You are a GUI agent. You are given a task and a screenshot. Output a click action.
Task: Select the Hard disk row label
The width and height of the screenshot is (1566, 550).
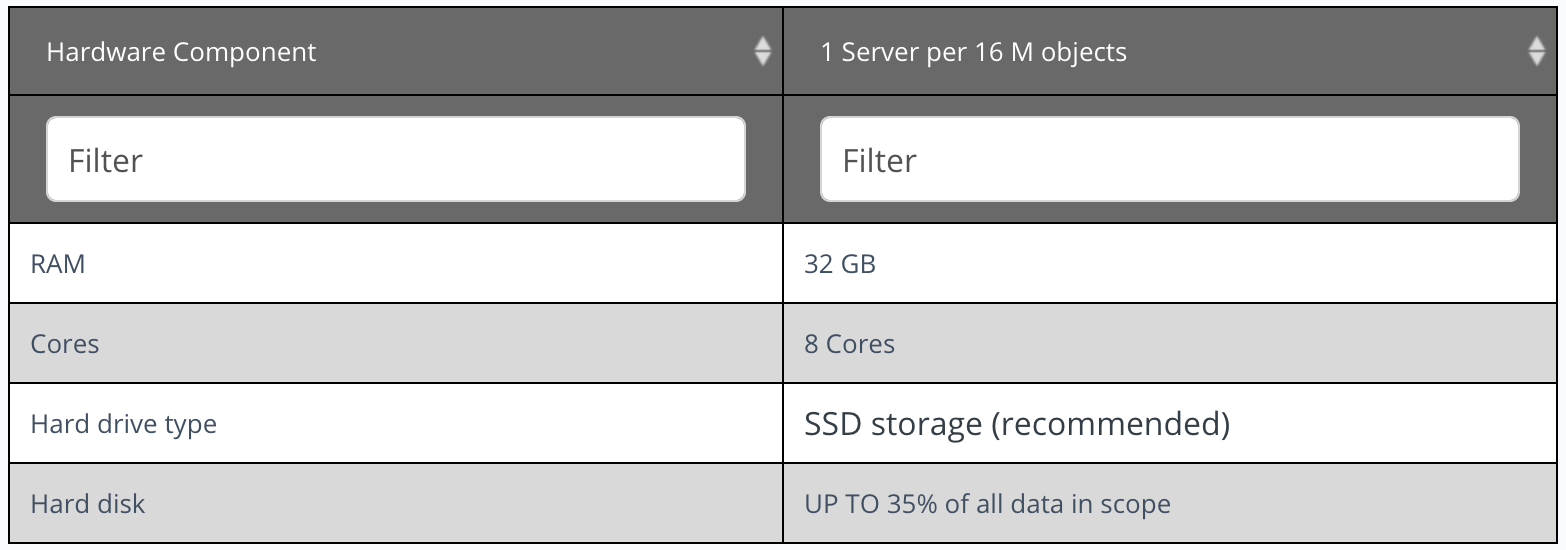pyautogui.click(x=88, y=504)
